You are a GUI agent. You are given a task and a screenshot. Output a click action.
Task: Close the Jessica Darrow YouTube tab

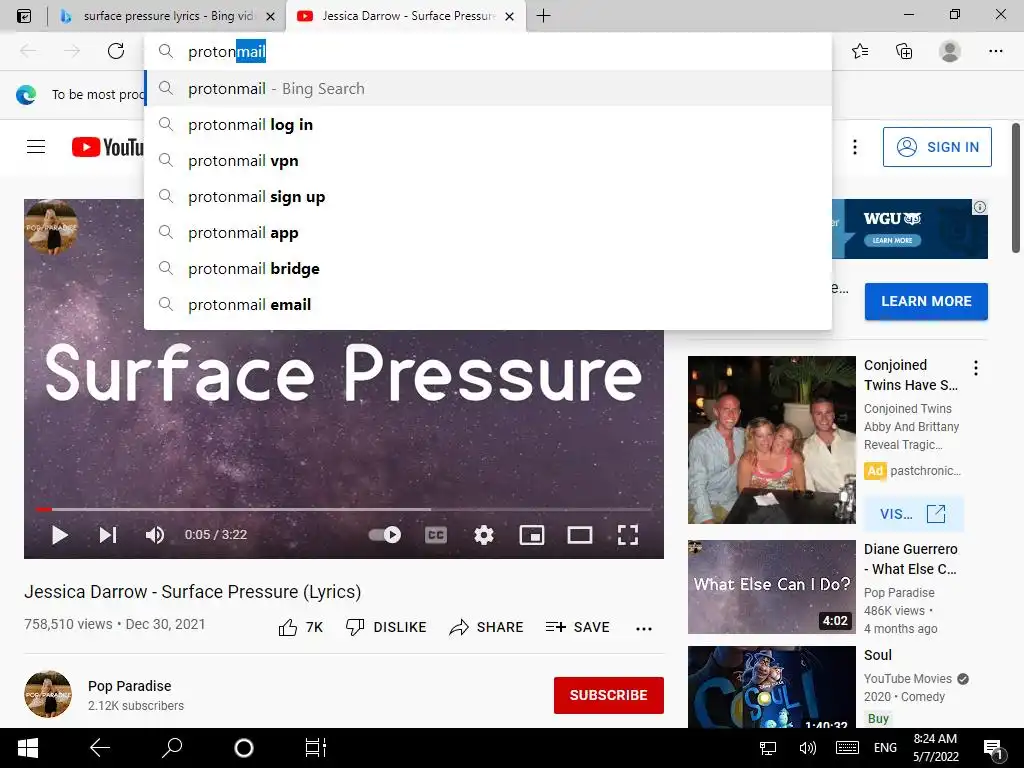(510, 16)
